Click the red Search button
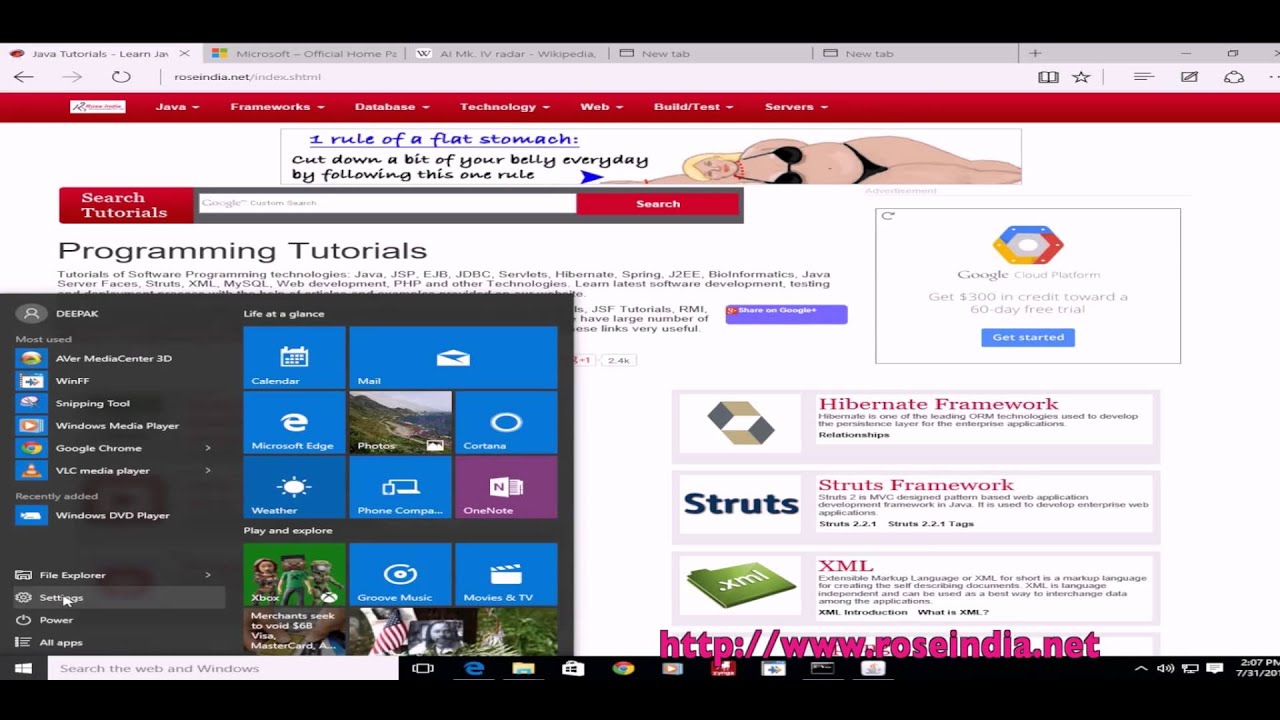Image resolution: width=1280 pixels, height=720 pixels. 658,203
